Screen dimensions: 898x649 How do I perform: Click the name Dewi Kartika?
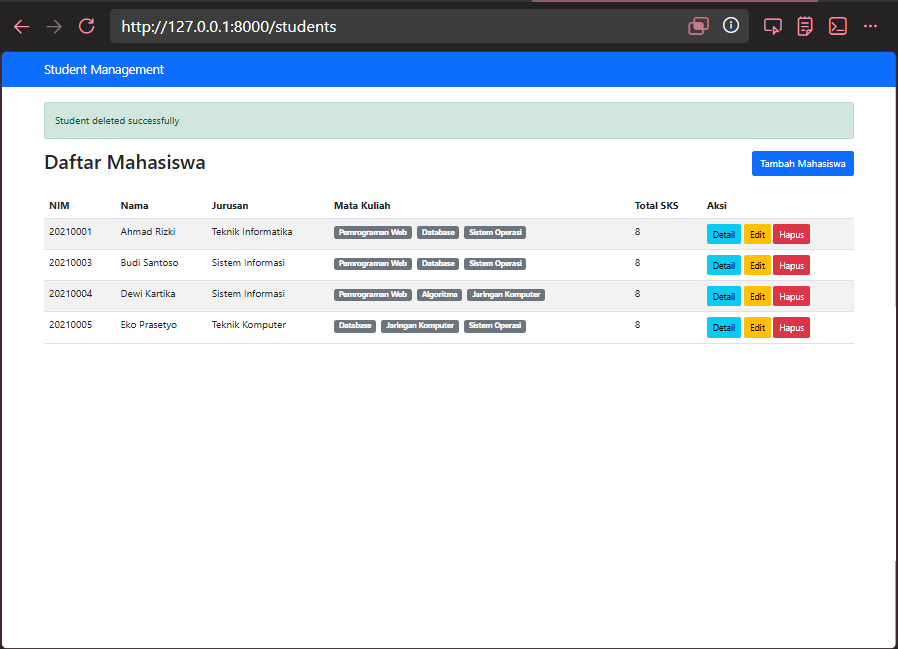[x=148, y=294]
